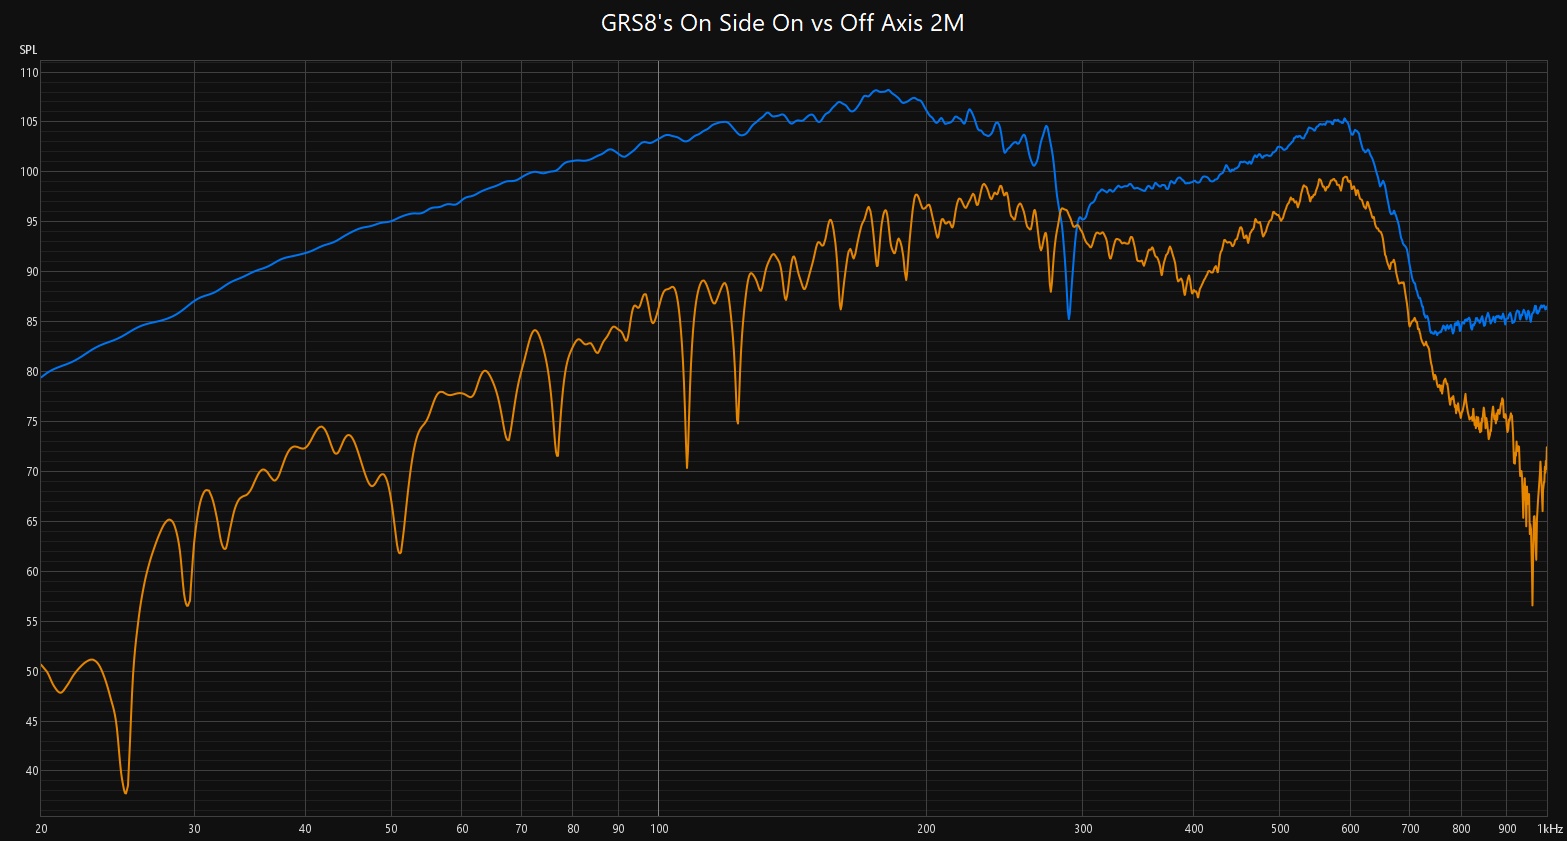Image resolution: width=1567 pixels, height=841 pixels.
Task: Click the 80 dB label on the SPL axis
Action: [31, 372]
